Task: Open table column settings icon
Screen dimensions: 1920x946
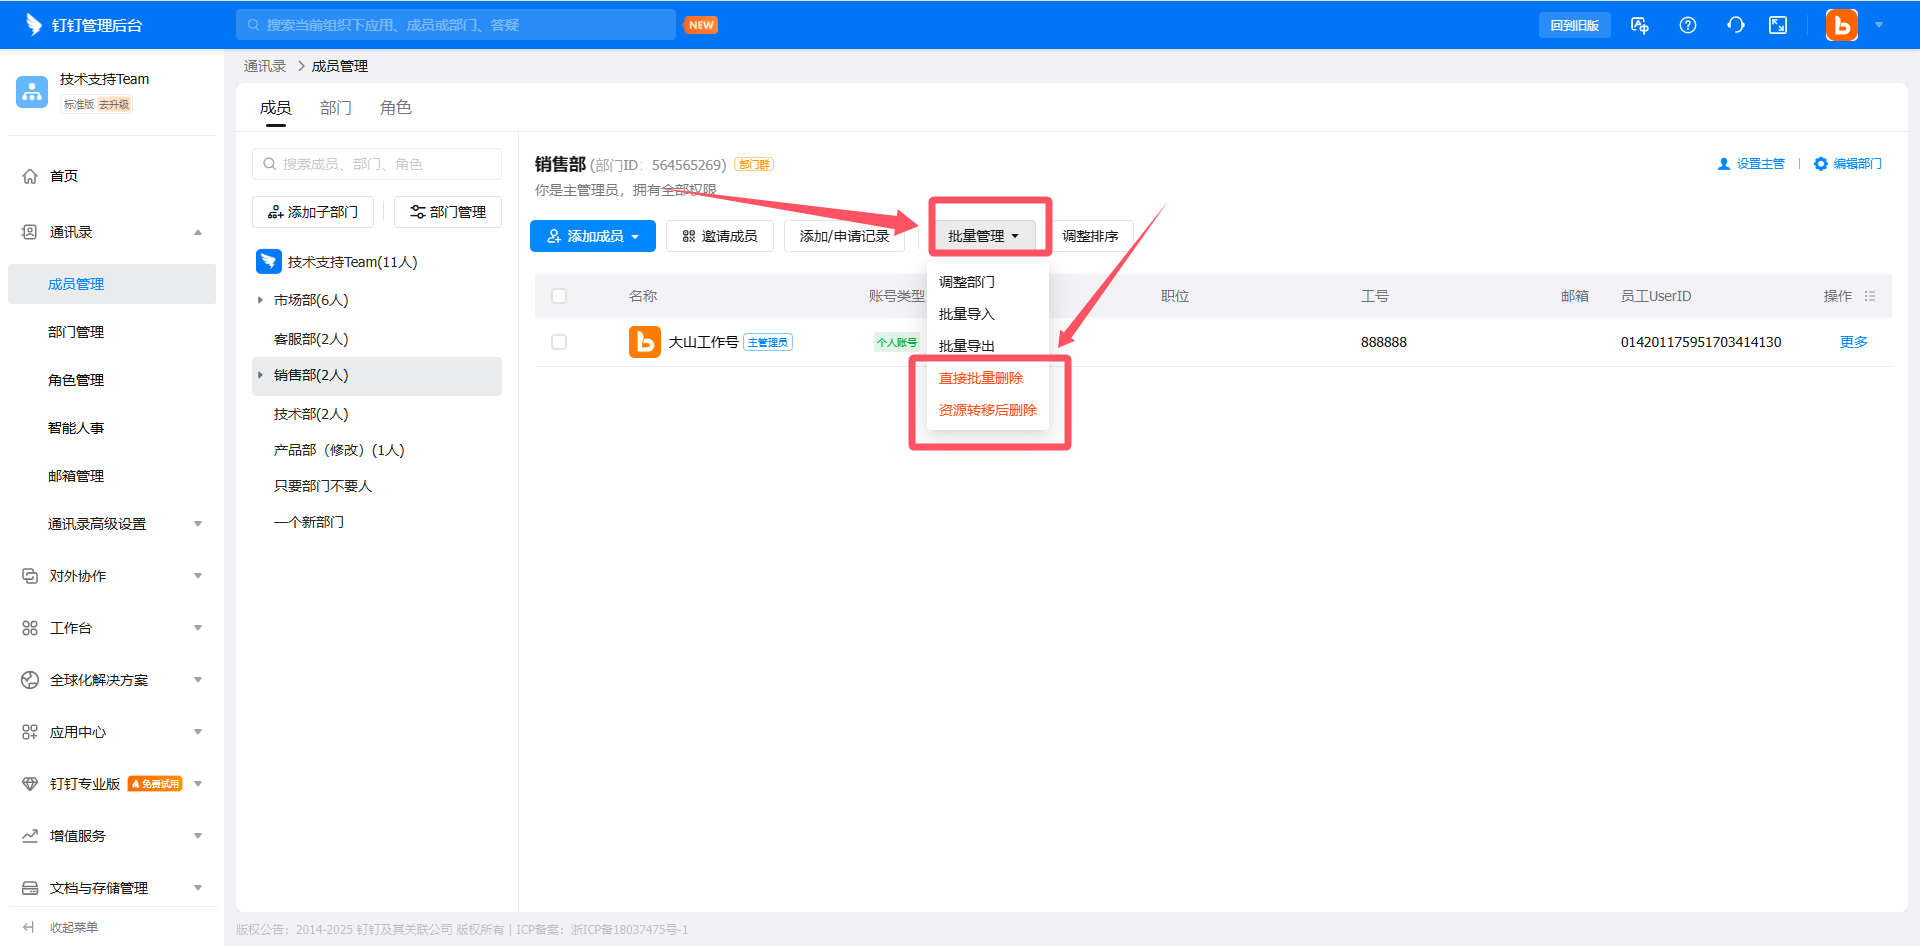Action: pyautogui.click(x=1870, y=296)
